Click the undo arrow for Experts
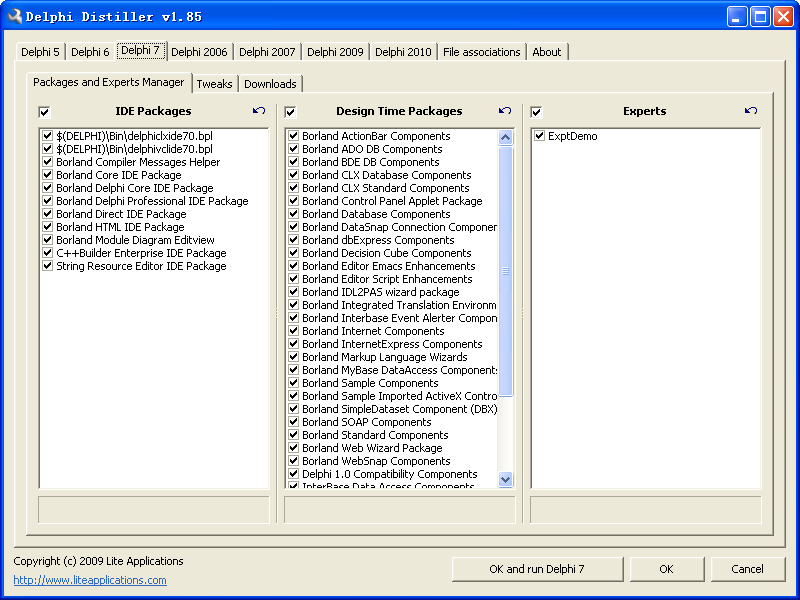This screenshot has height=600, width=800. tap(751, 111)
